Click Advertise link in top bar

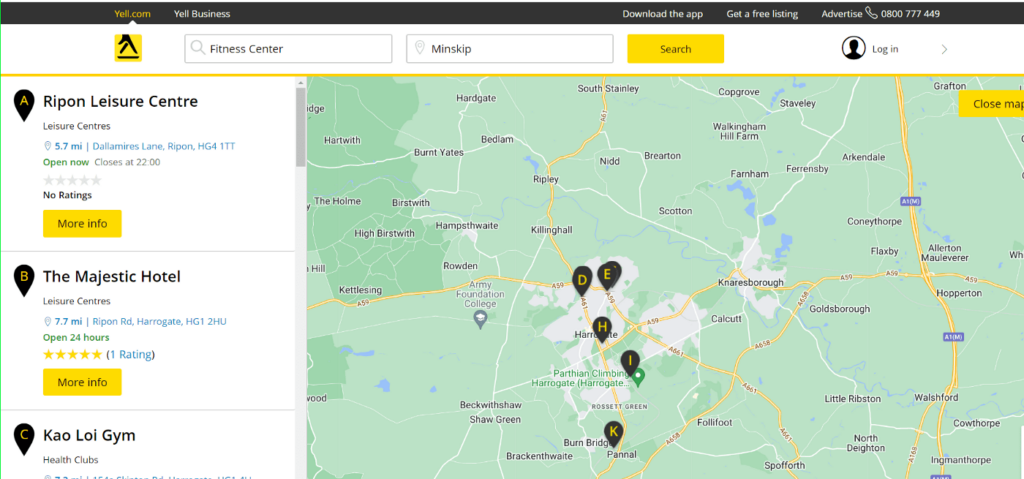point(842,13)
